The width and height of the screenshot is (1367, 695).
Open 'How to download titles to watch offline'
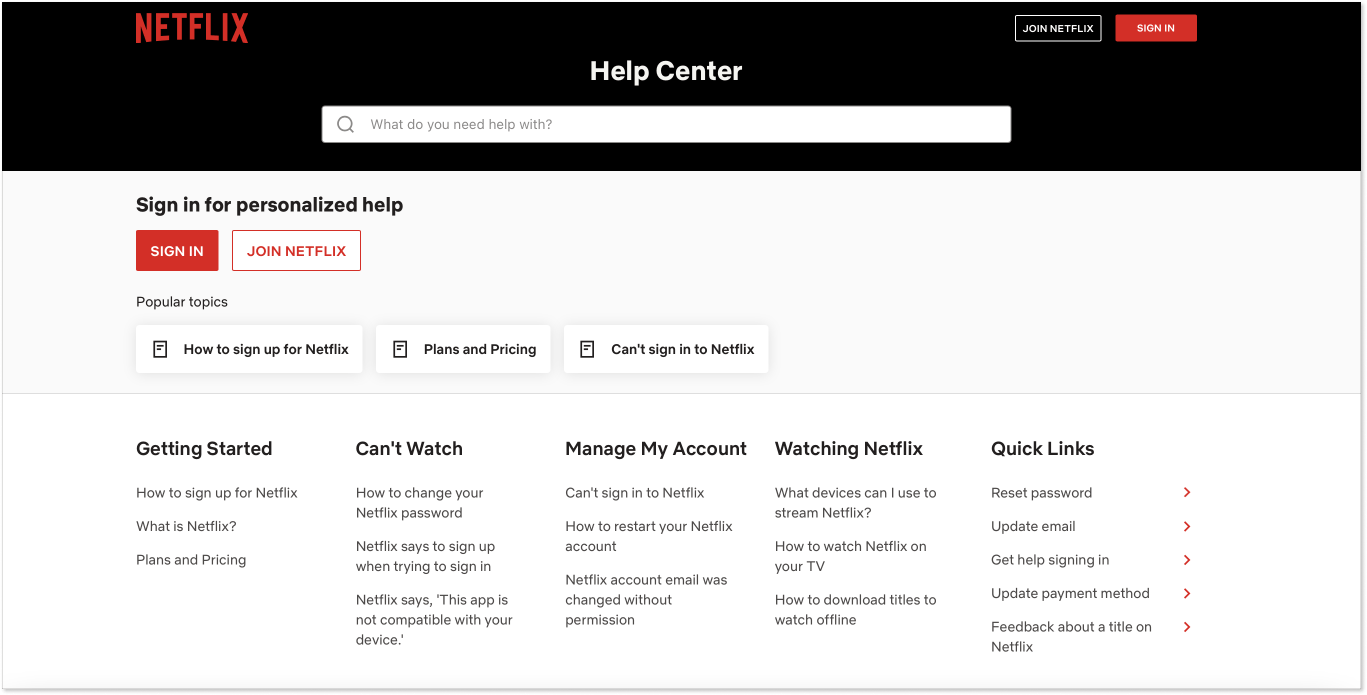tap(856, 610)
